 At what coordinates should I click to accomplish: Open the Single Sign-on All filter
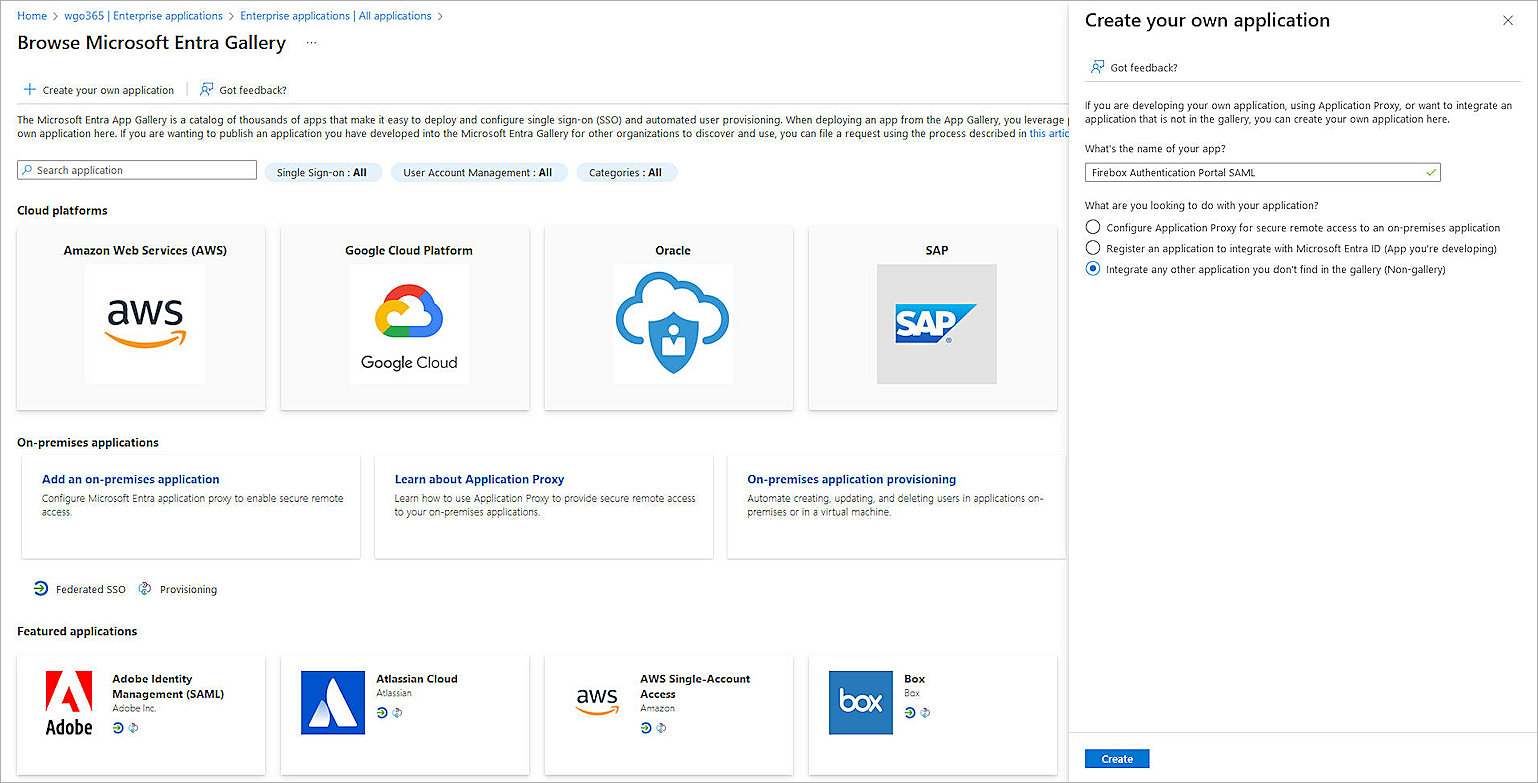pos(323,172)
